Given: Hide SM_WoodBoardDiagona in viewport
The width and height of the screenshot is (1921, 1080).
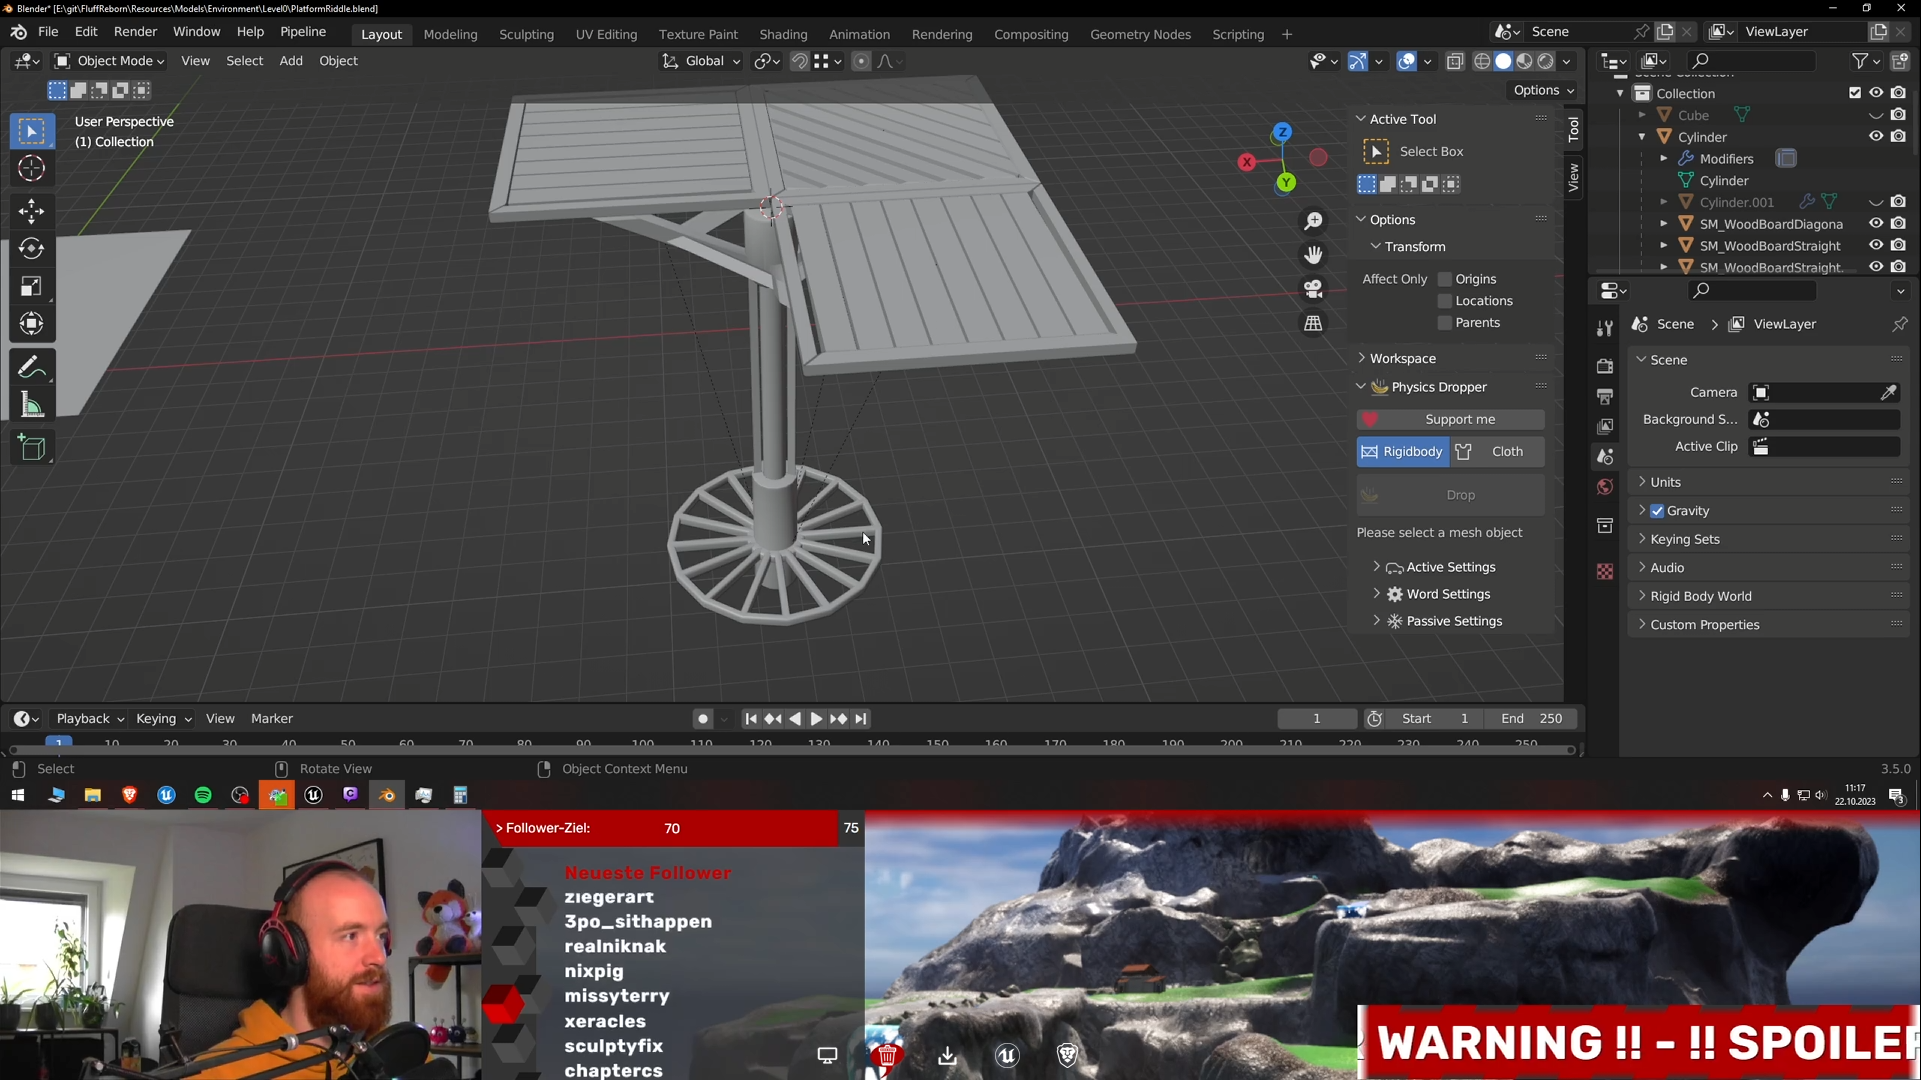Looking at the screenshot, I should [x=1876, y=223].
